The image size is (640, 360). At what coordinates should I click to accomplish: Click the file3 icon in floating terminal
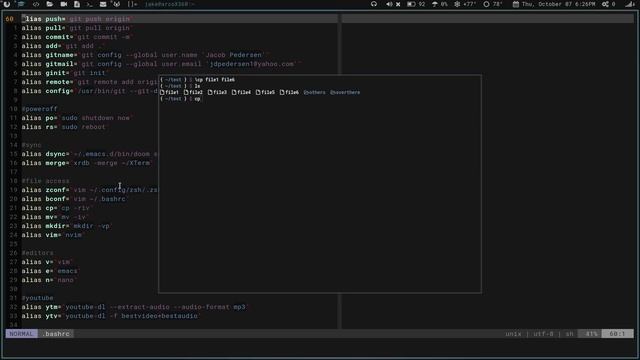click(210, 92)
